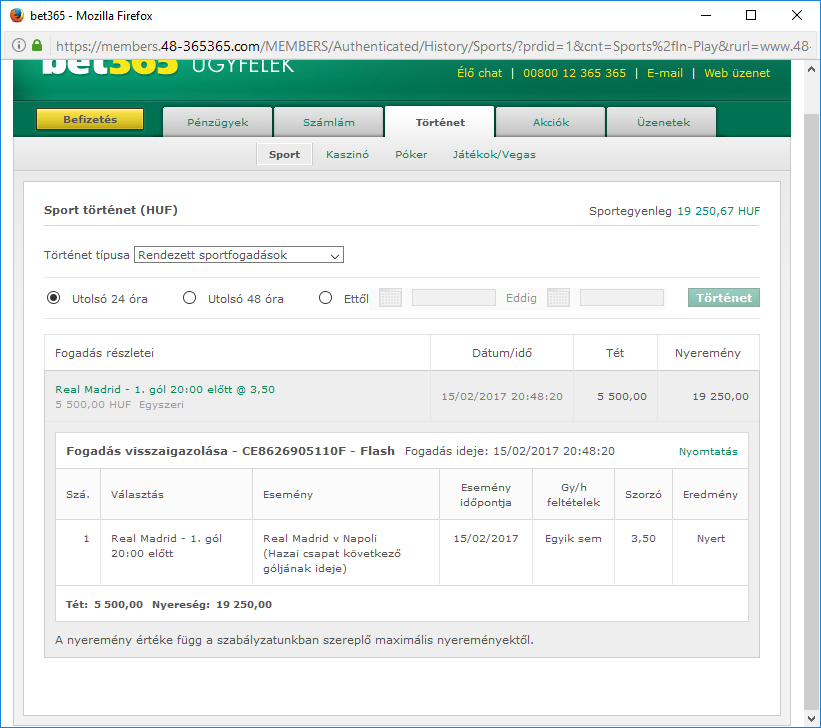821x728 pixels.
Task: Select the Történet tab
Action: (x=440, y=122)
